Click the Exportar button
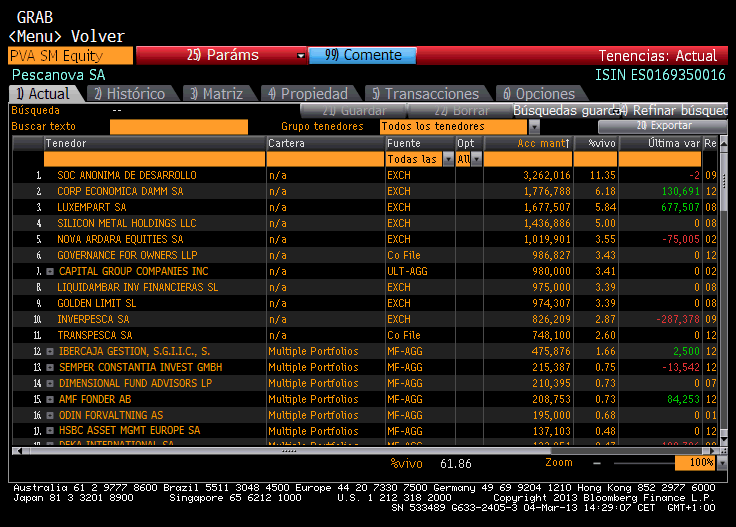Image resolution: width=736 pixels, height=527 pixels. (x=663, y=126)
